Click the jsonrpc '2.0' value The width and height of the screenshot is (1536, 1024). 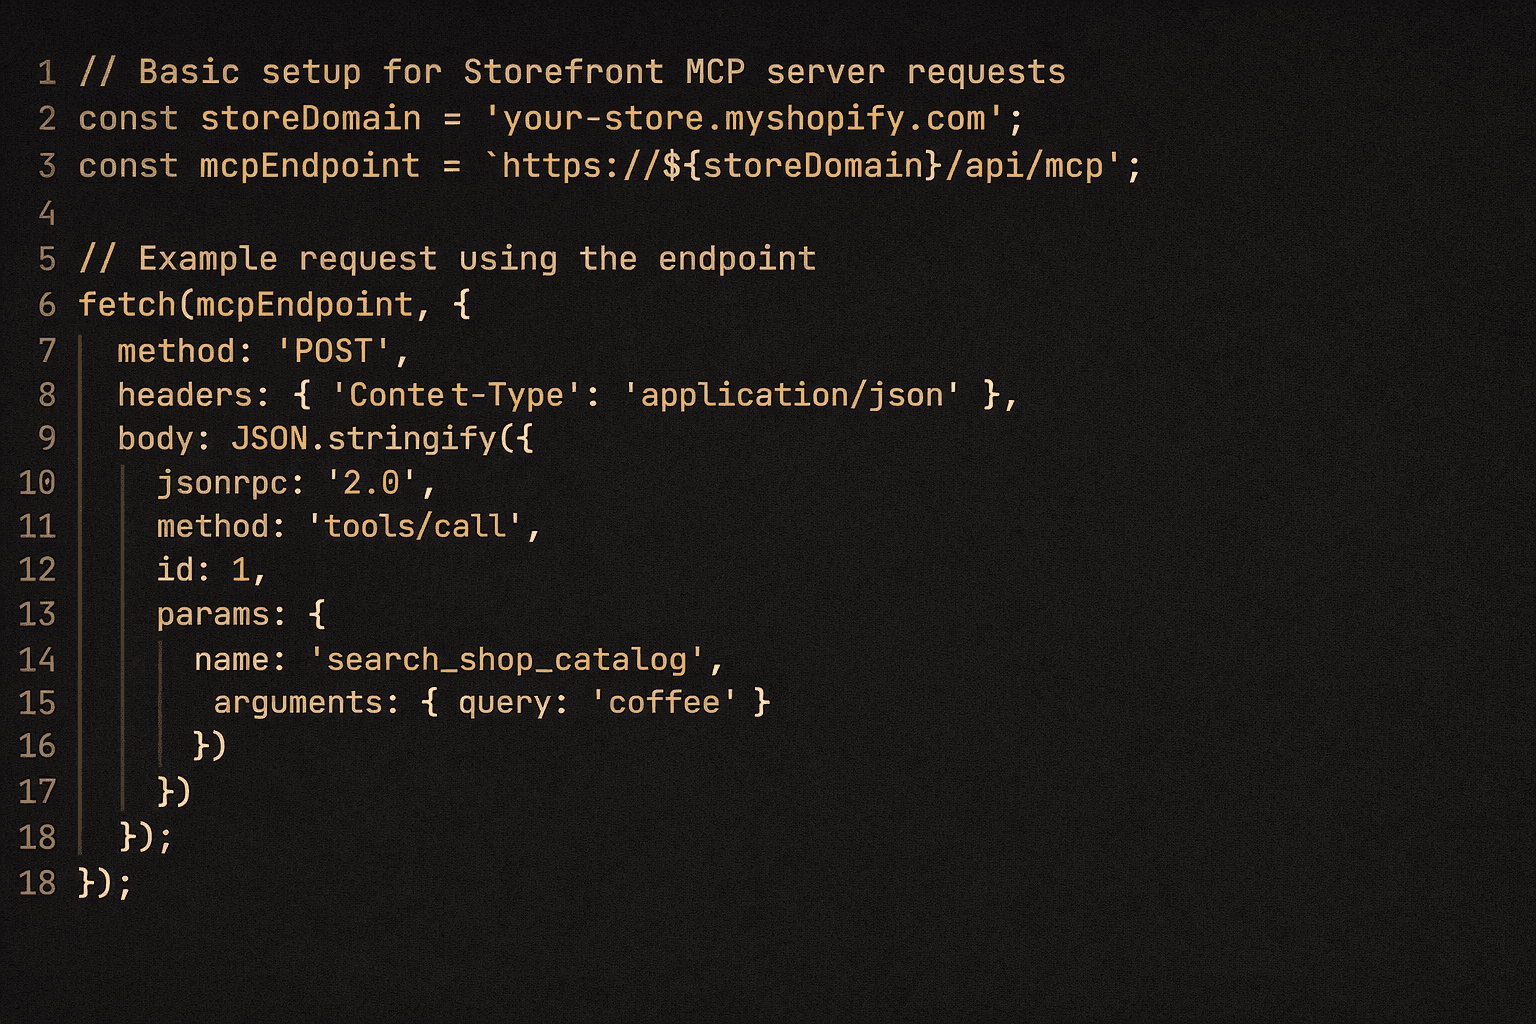371,484
